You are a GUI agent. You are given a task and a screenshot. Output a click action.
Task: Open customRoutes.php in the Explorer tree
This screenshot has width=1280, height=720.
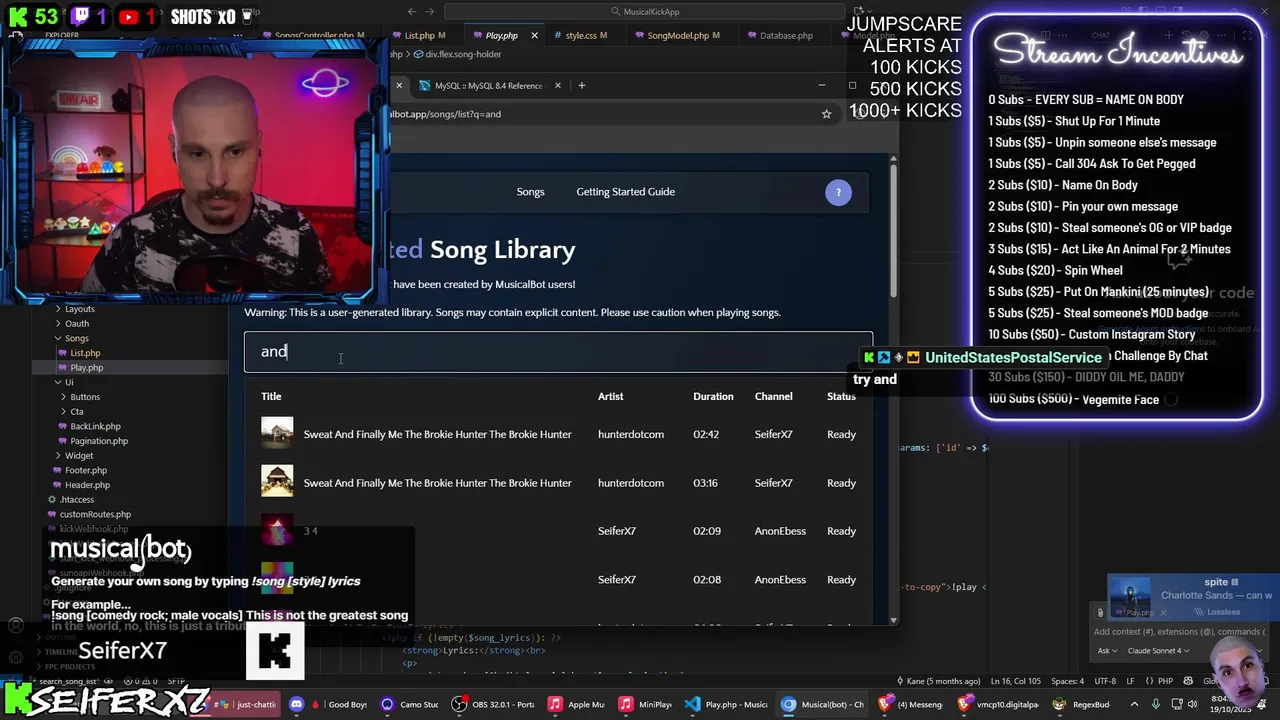click(x=95, y=514)
